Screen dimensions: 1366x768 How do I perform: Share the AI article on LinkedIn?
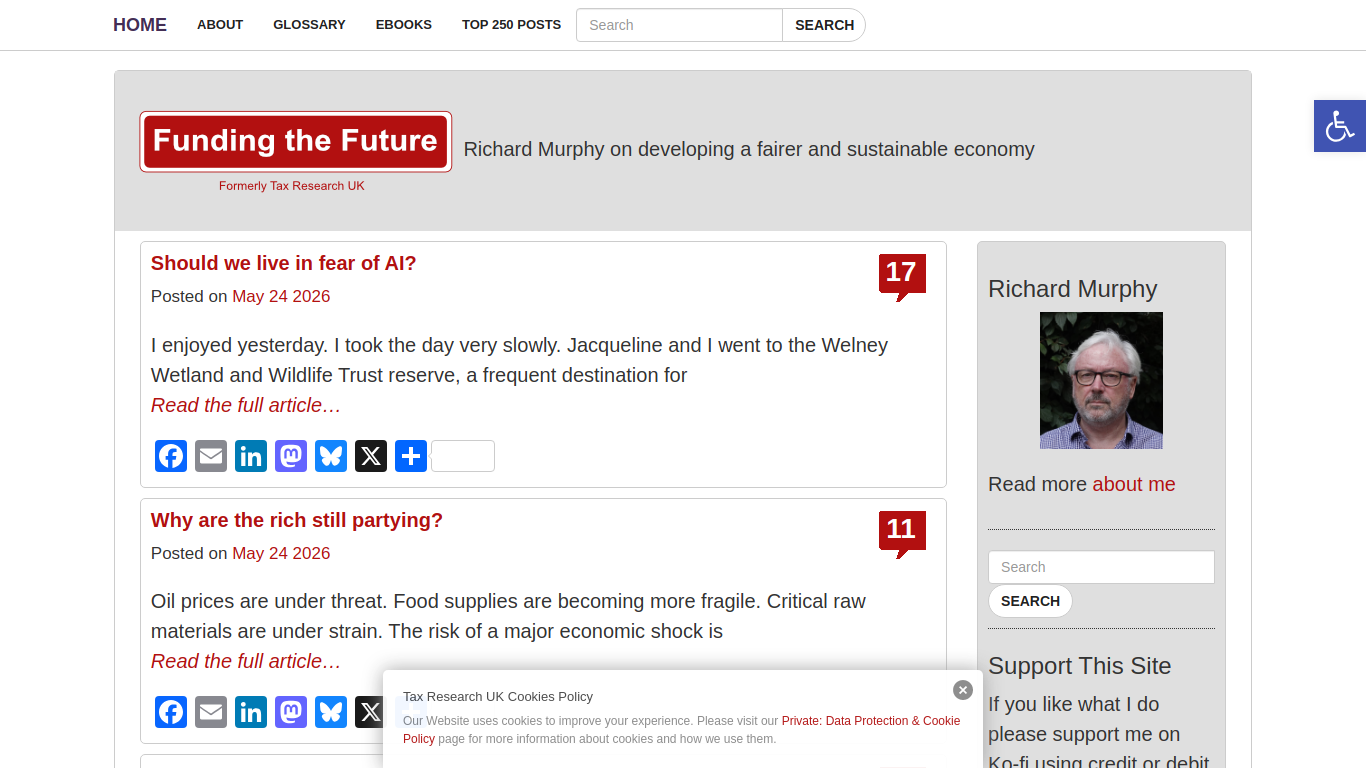[x=251, y=456]
